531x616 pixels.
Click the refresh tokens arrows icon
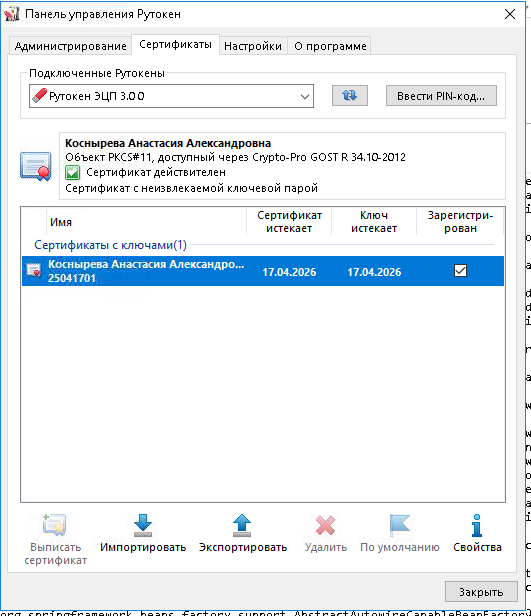coord(350,95)
